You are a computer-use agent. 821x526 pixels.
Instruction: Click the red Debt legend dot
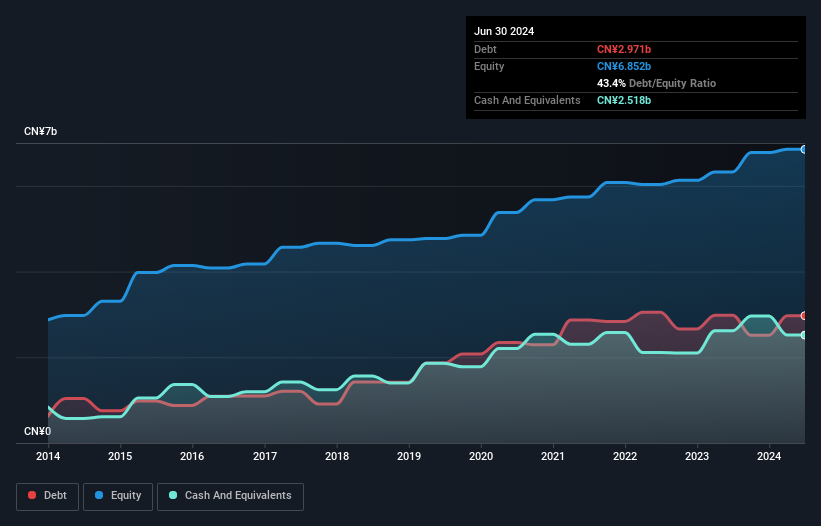pyautogui.click(x=32, y=495)
